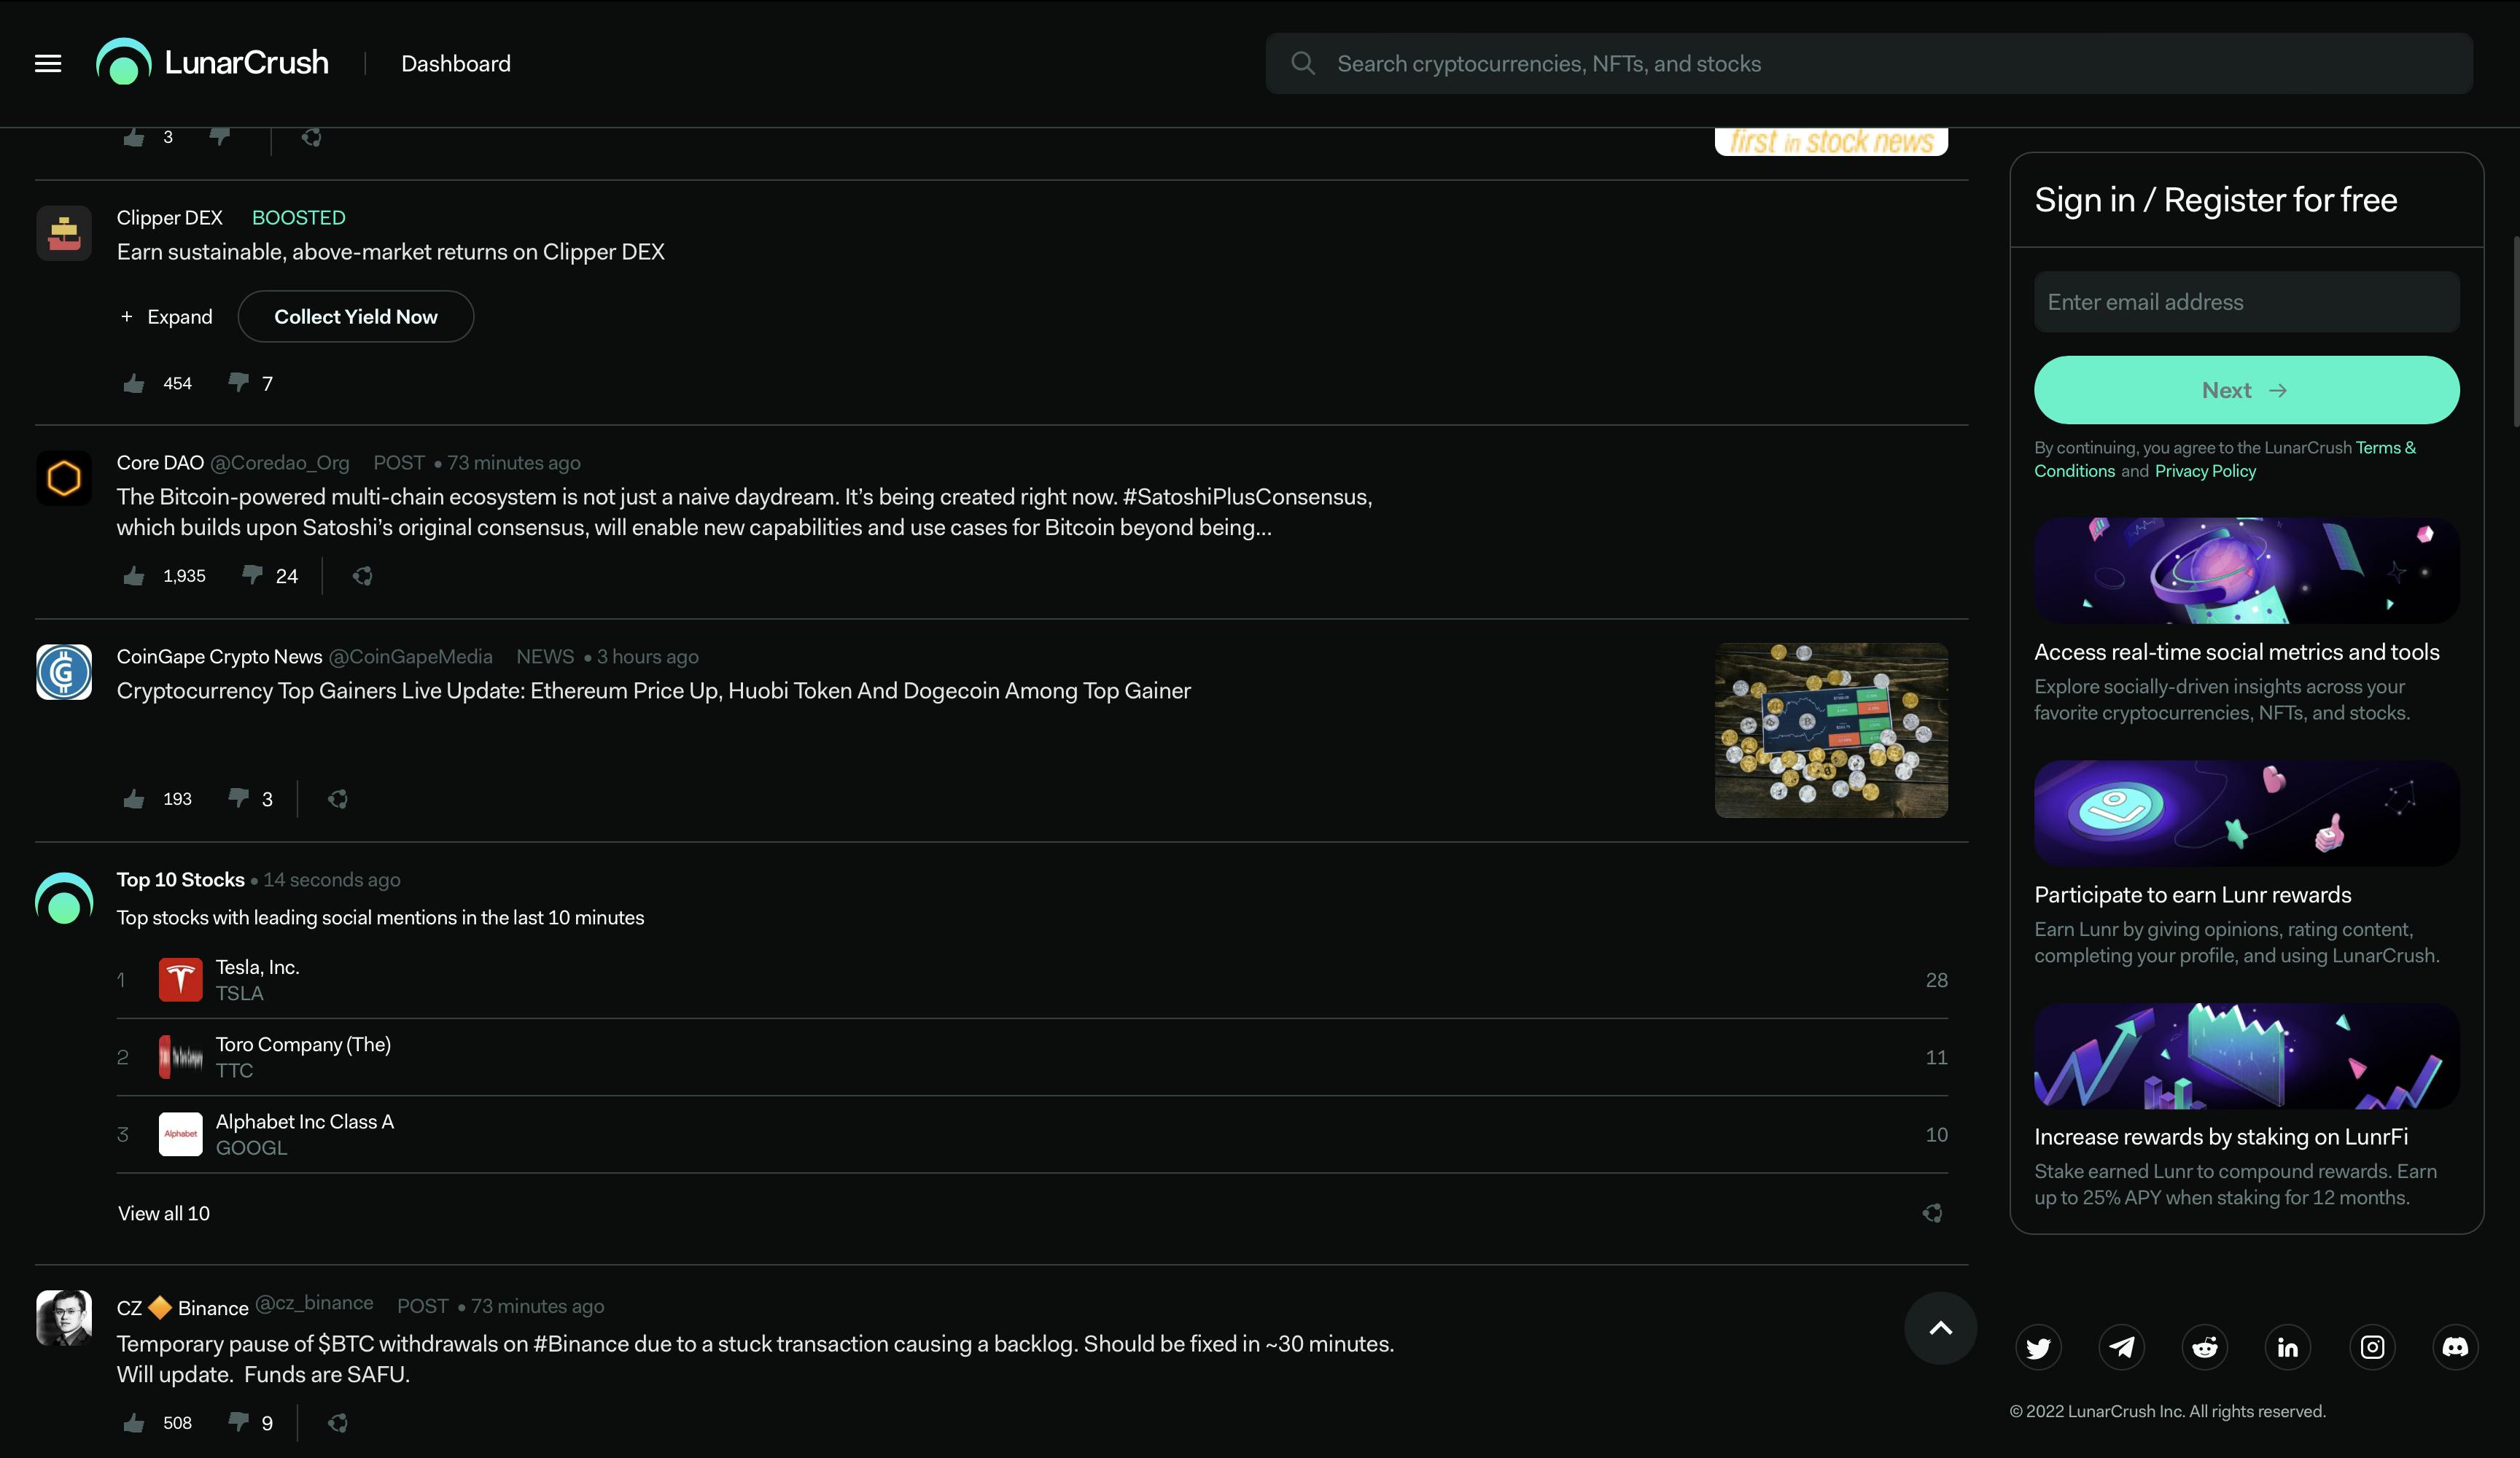Click Clipper DEX account name
Viewport: 2520px width, 1458px height.
click(x=169, y=218)
